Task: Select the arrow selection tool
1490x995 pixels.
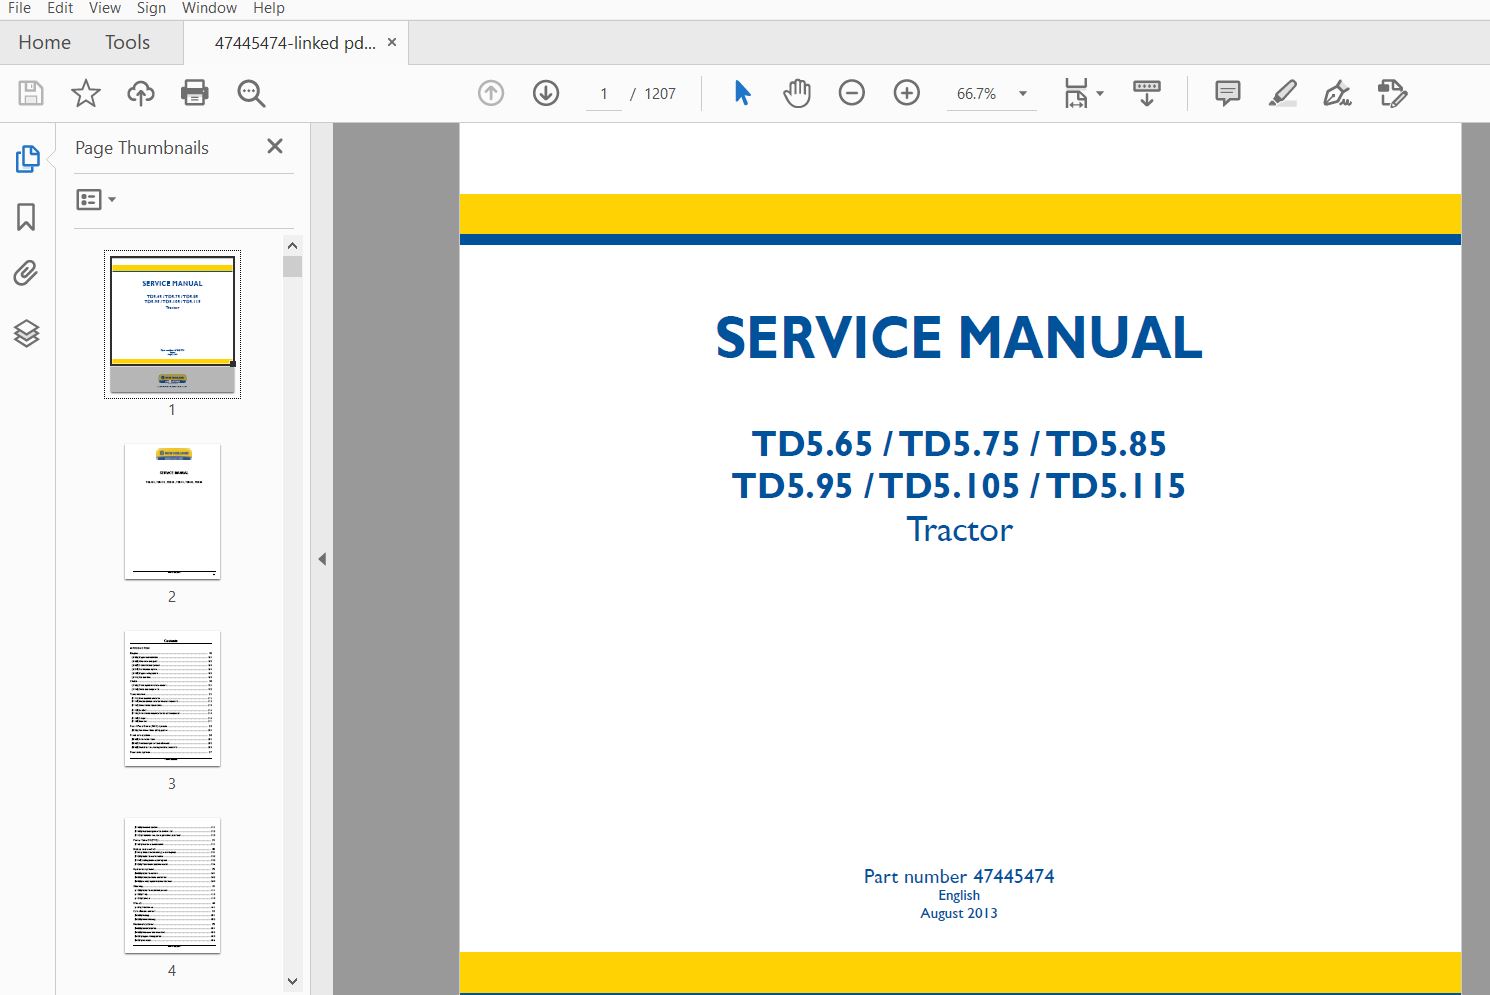Action: [742, 93]
